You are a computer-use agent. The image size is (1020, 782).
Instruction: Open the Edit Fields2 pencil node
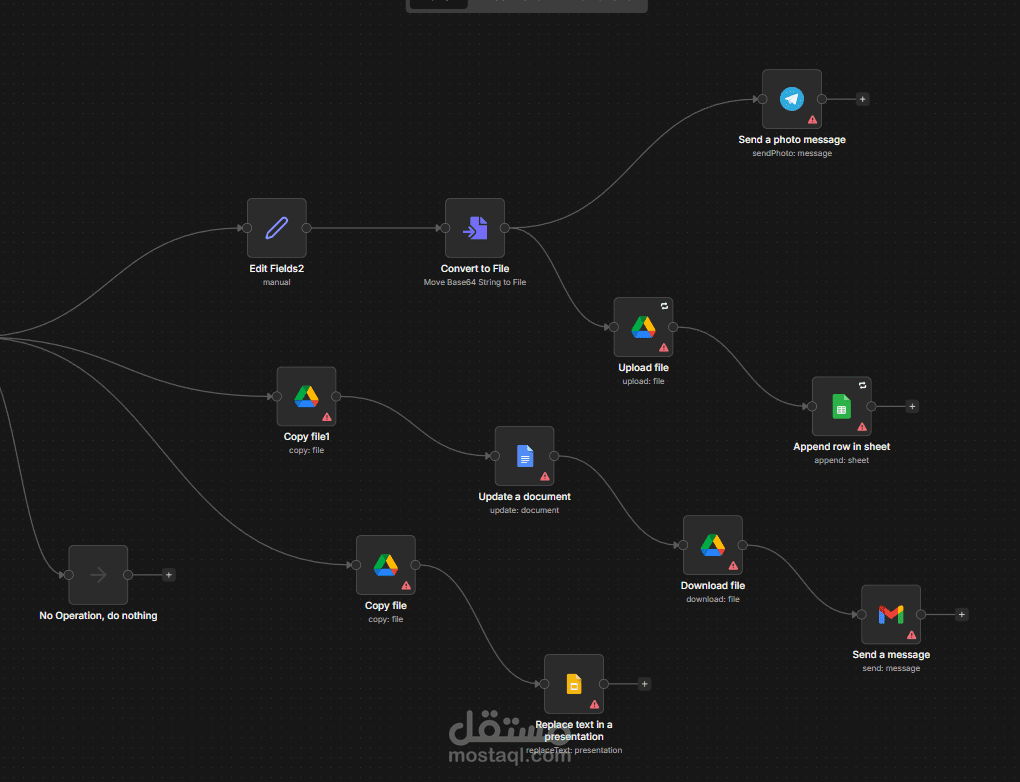tap(276, 228)
